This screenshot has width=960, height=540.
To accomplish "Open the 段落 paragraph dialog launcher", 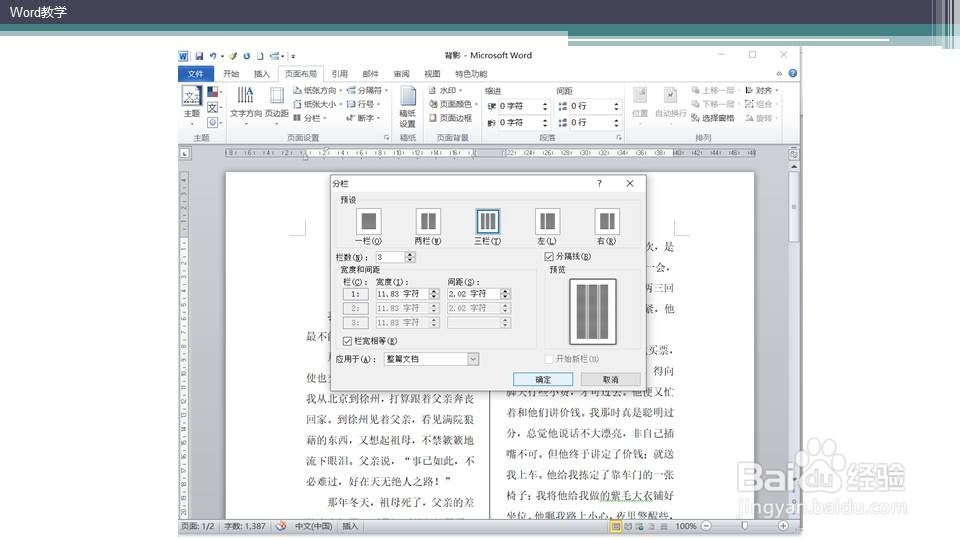I will point(619,138).
